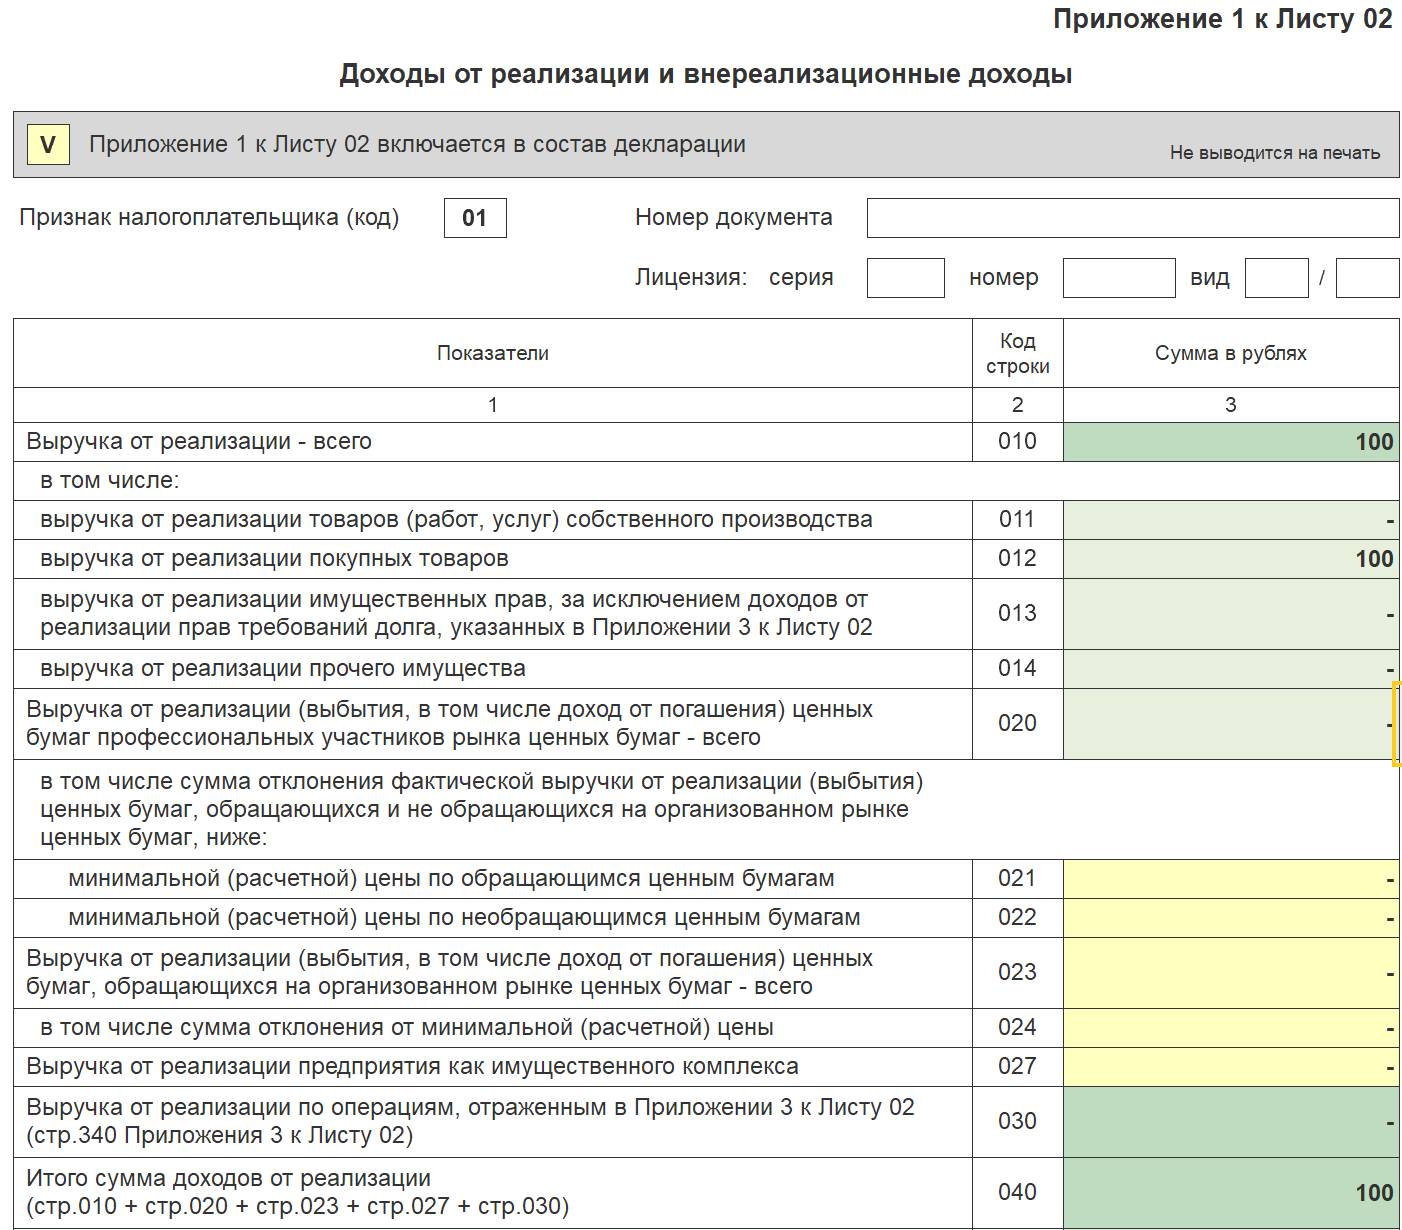1402x1230 pixels.
Task: Click the yellow amount cell for line 023
Action: pyautogui.click(x=1231, y=973)
